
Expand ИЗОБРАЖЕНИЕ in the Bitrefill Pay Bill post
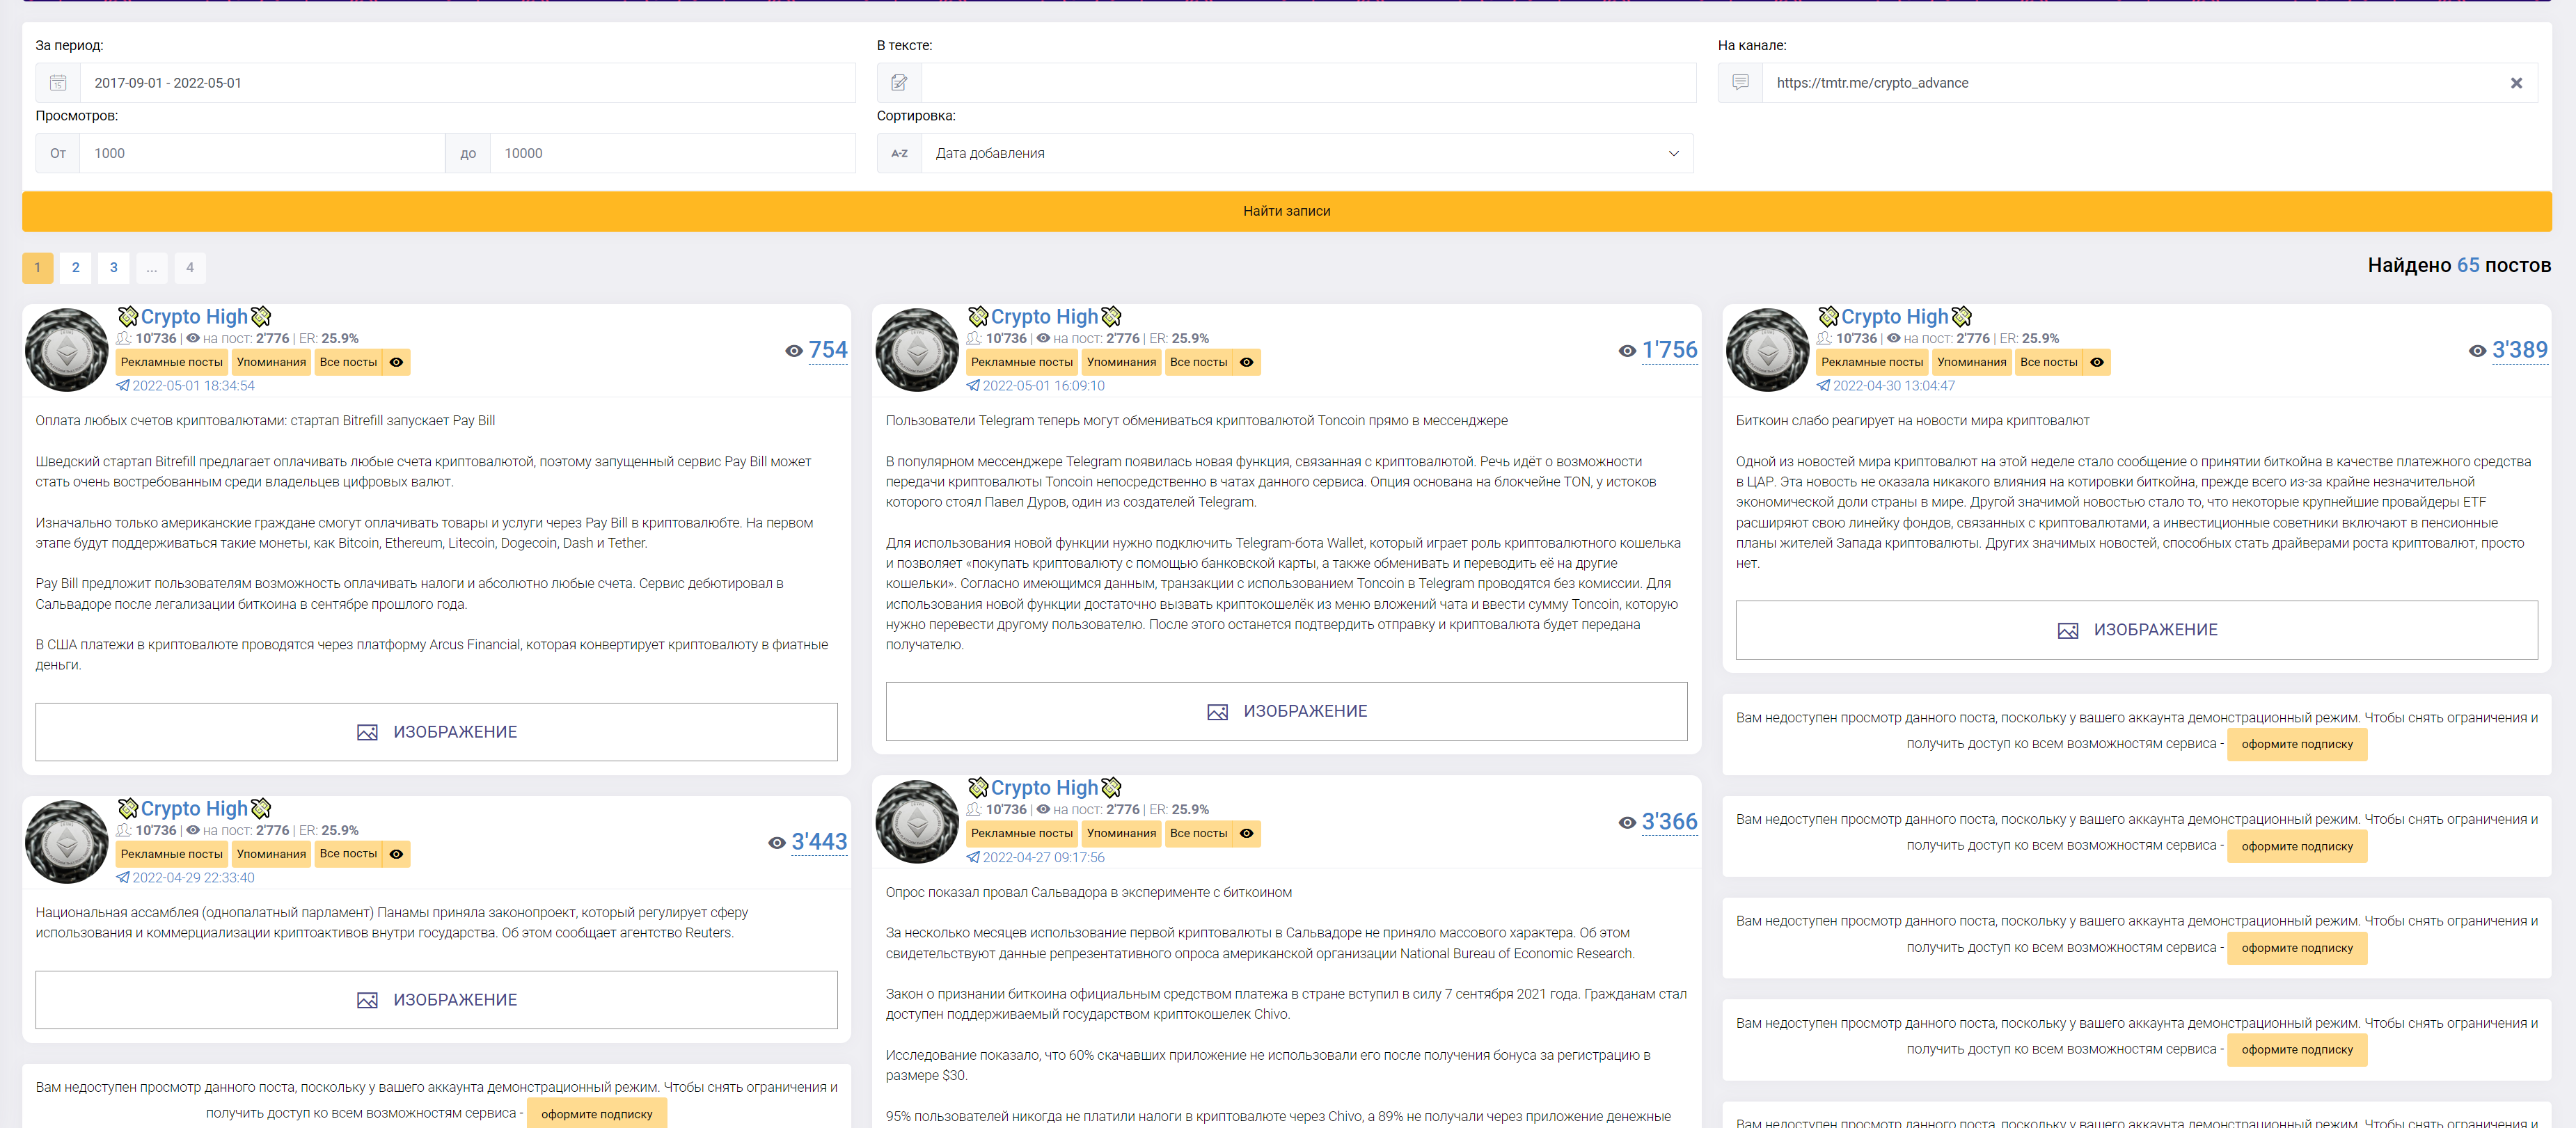(436, 732)
